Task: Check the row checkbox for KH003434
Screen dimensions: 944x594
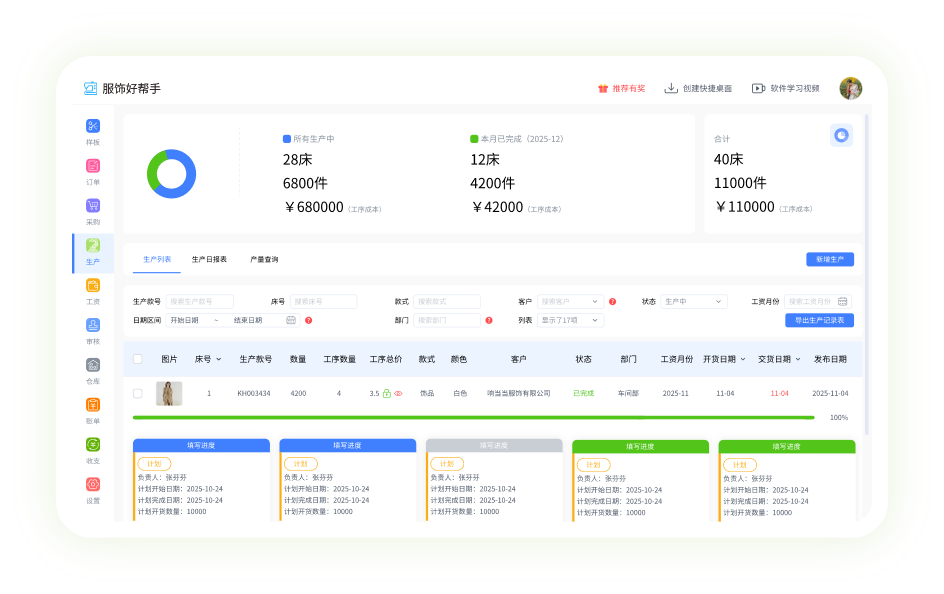Action: [x=138, y=394]
